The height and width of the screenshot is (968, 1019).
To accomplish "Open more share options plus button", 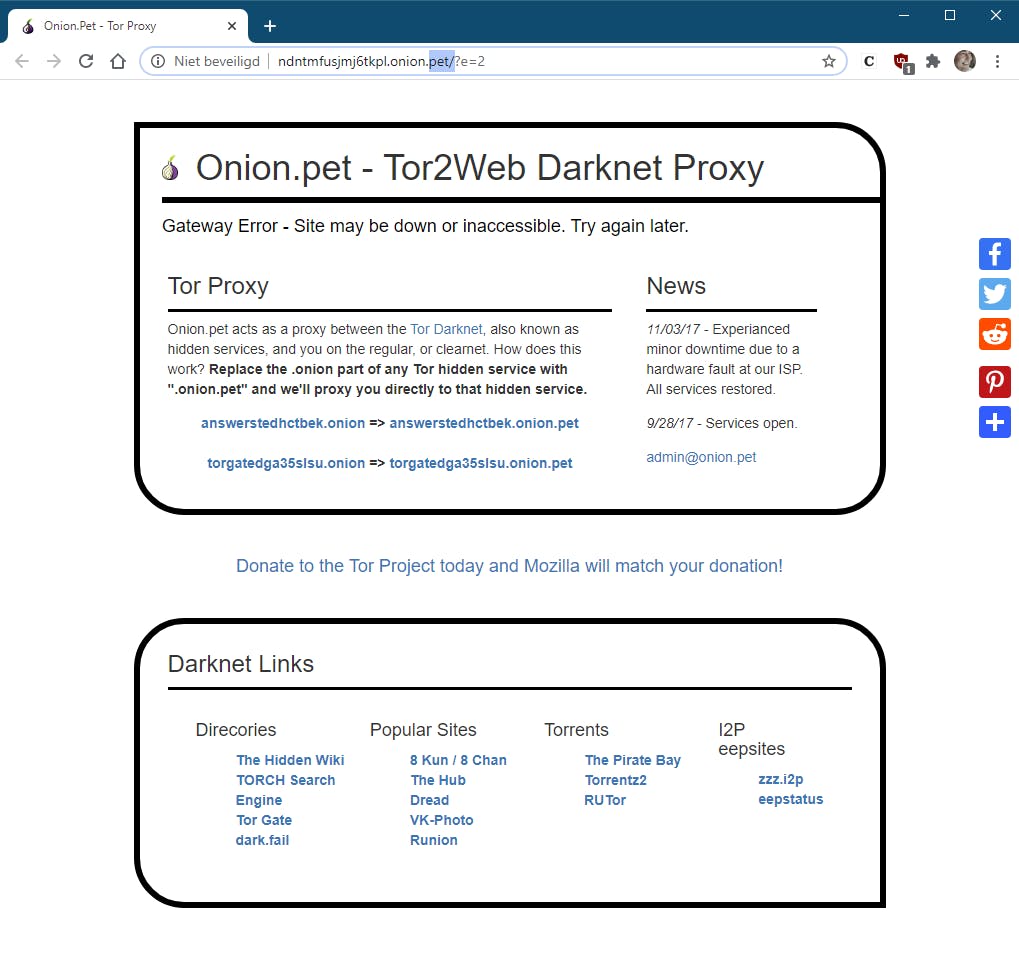I will [x=995, y=422].
